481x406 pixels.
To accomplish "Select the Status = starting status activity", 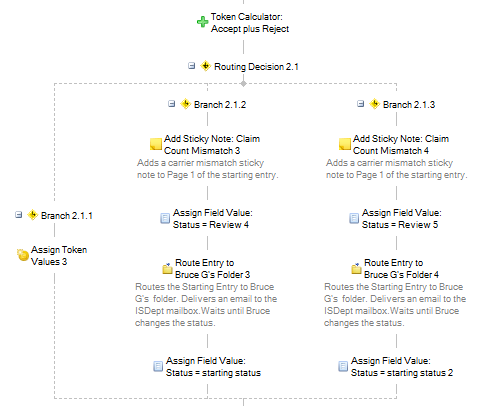I will coord(213,367).
